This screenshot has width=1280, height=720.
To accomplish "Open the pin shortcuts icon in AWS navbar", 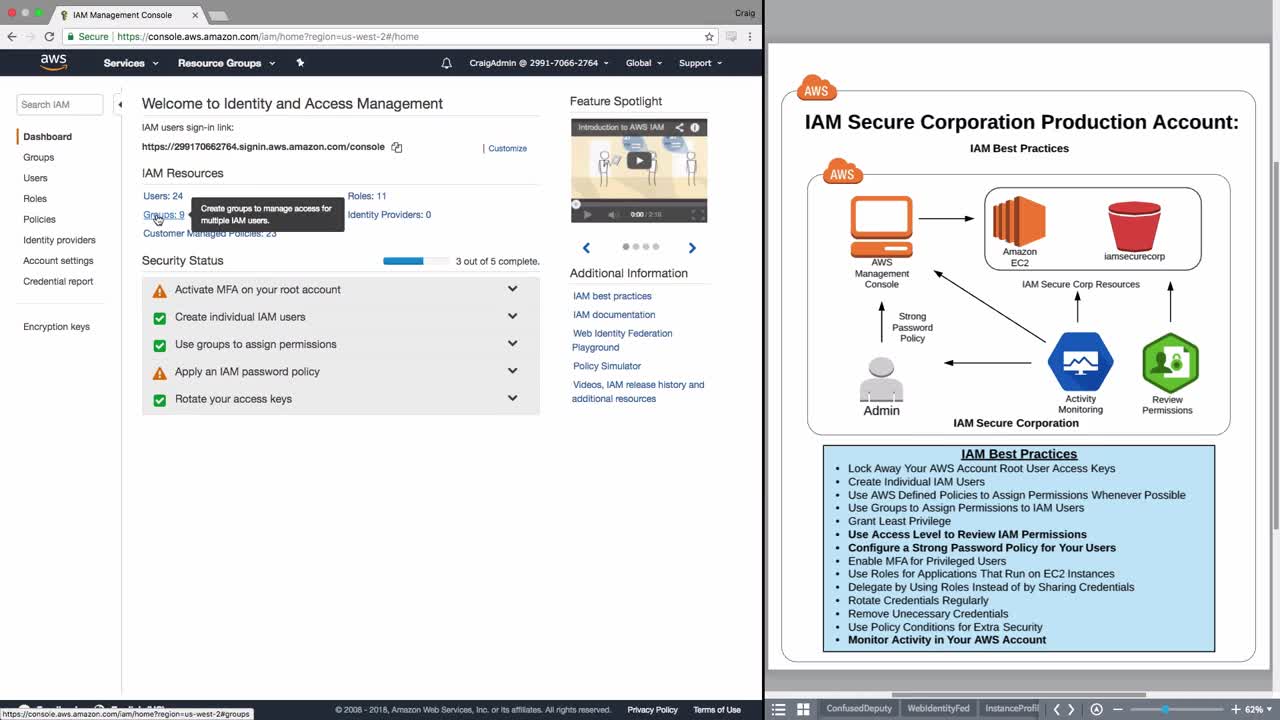I will click(x=300, y=63).
